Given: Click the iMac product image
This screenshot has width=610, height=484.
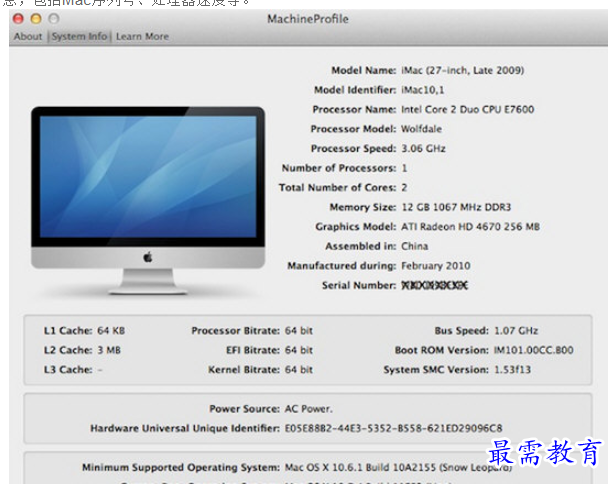Looking at the screenshot, I should (x=148, y=200).
